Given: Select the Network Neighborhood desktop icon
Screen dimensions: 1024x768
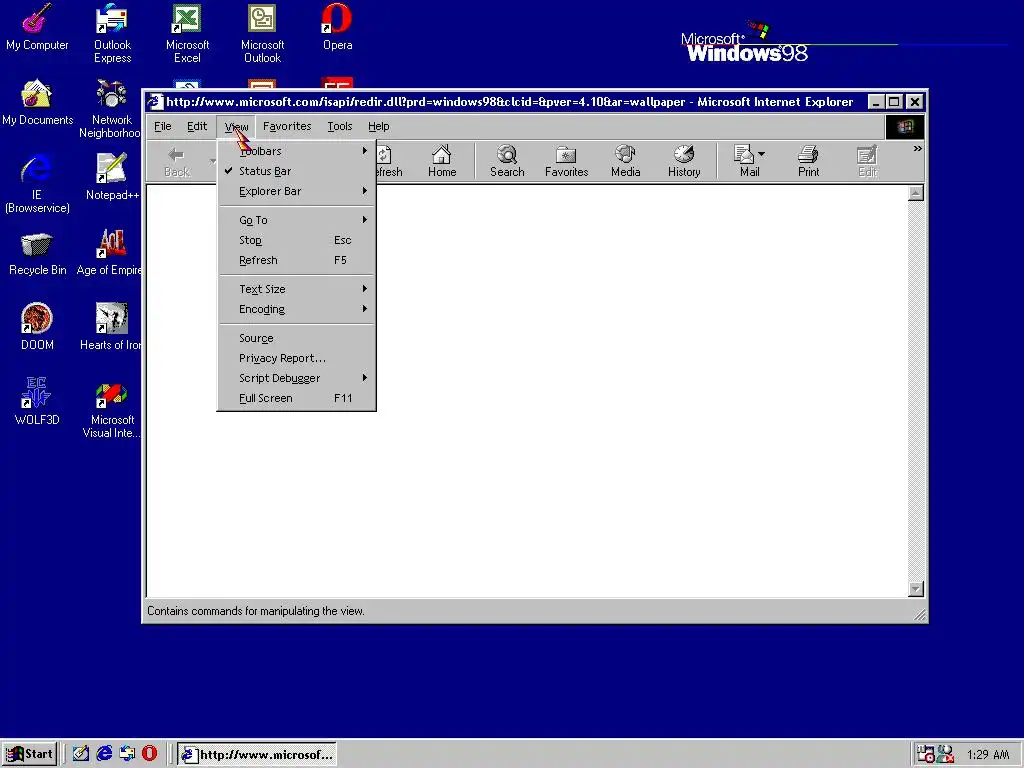Looking at the screenshot, I should click(x=110, y=108).
